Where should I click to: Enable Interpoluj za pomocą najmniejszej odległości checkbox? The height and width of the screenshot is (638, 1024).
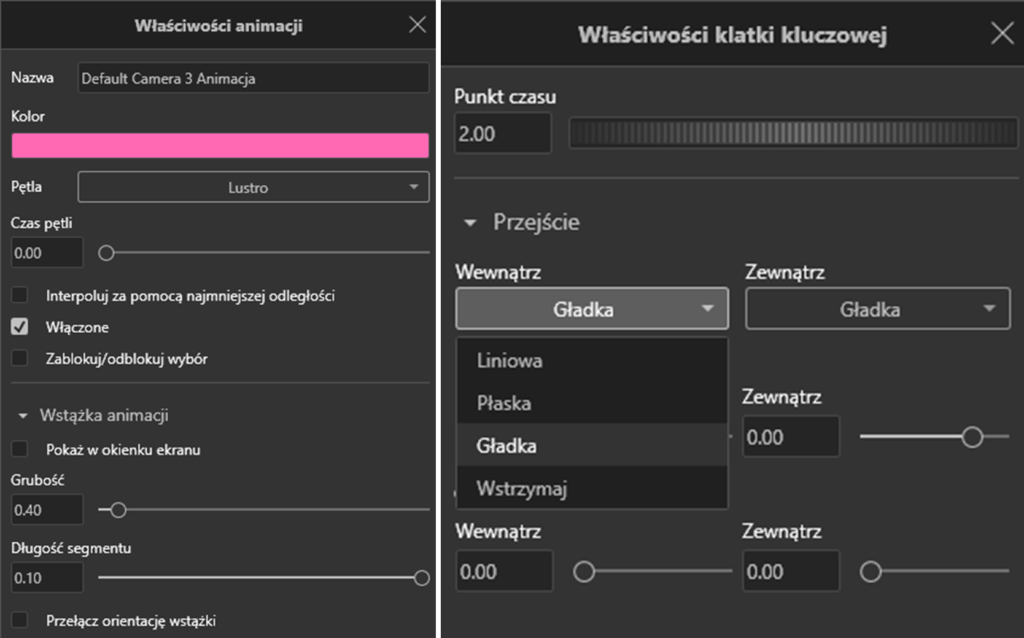coord(19,296)
